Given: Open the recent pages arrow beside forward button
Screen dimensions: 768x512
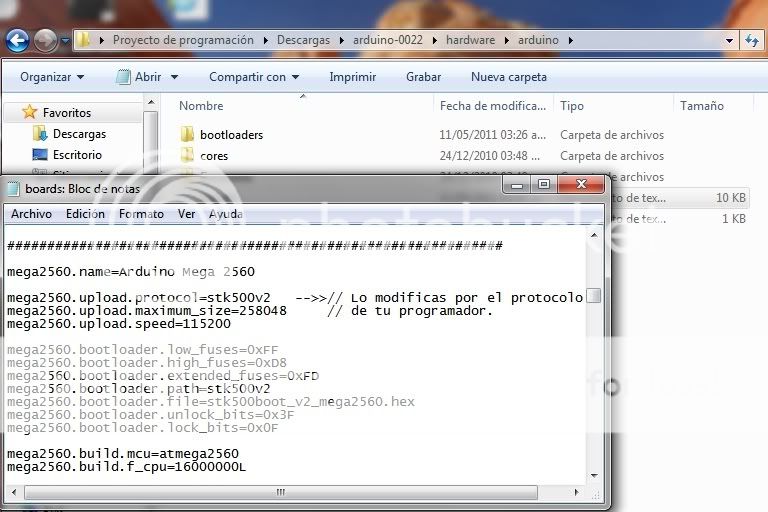Looking at the screenshot, I should [65, 41].
